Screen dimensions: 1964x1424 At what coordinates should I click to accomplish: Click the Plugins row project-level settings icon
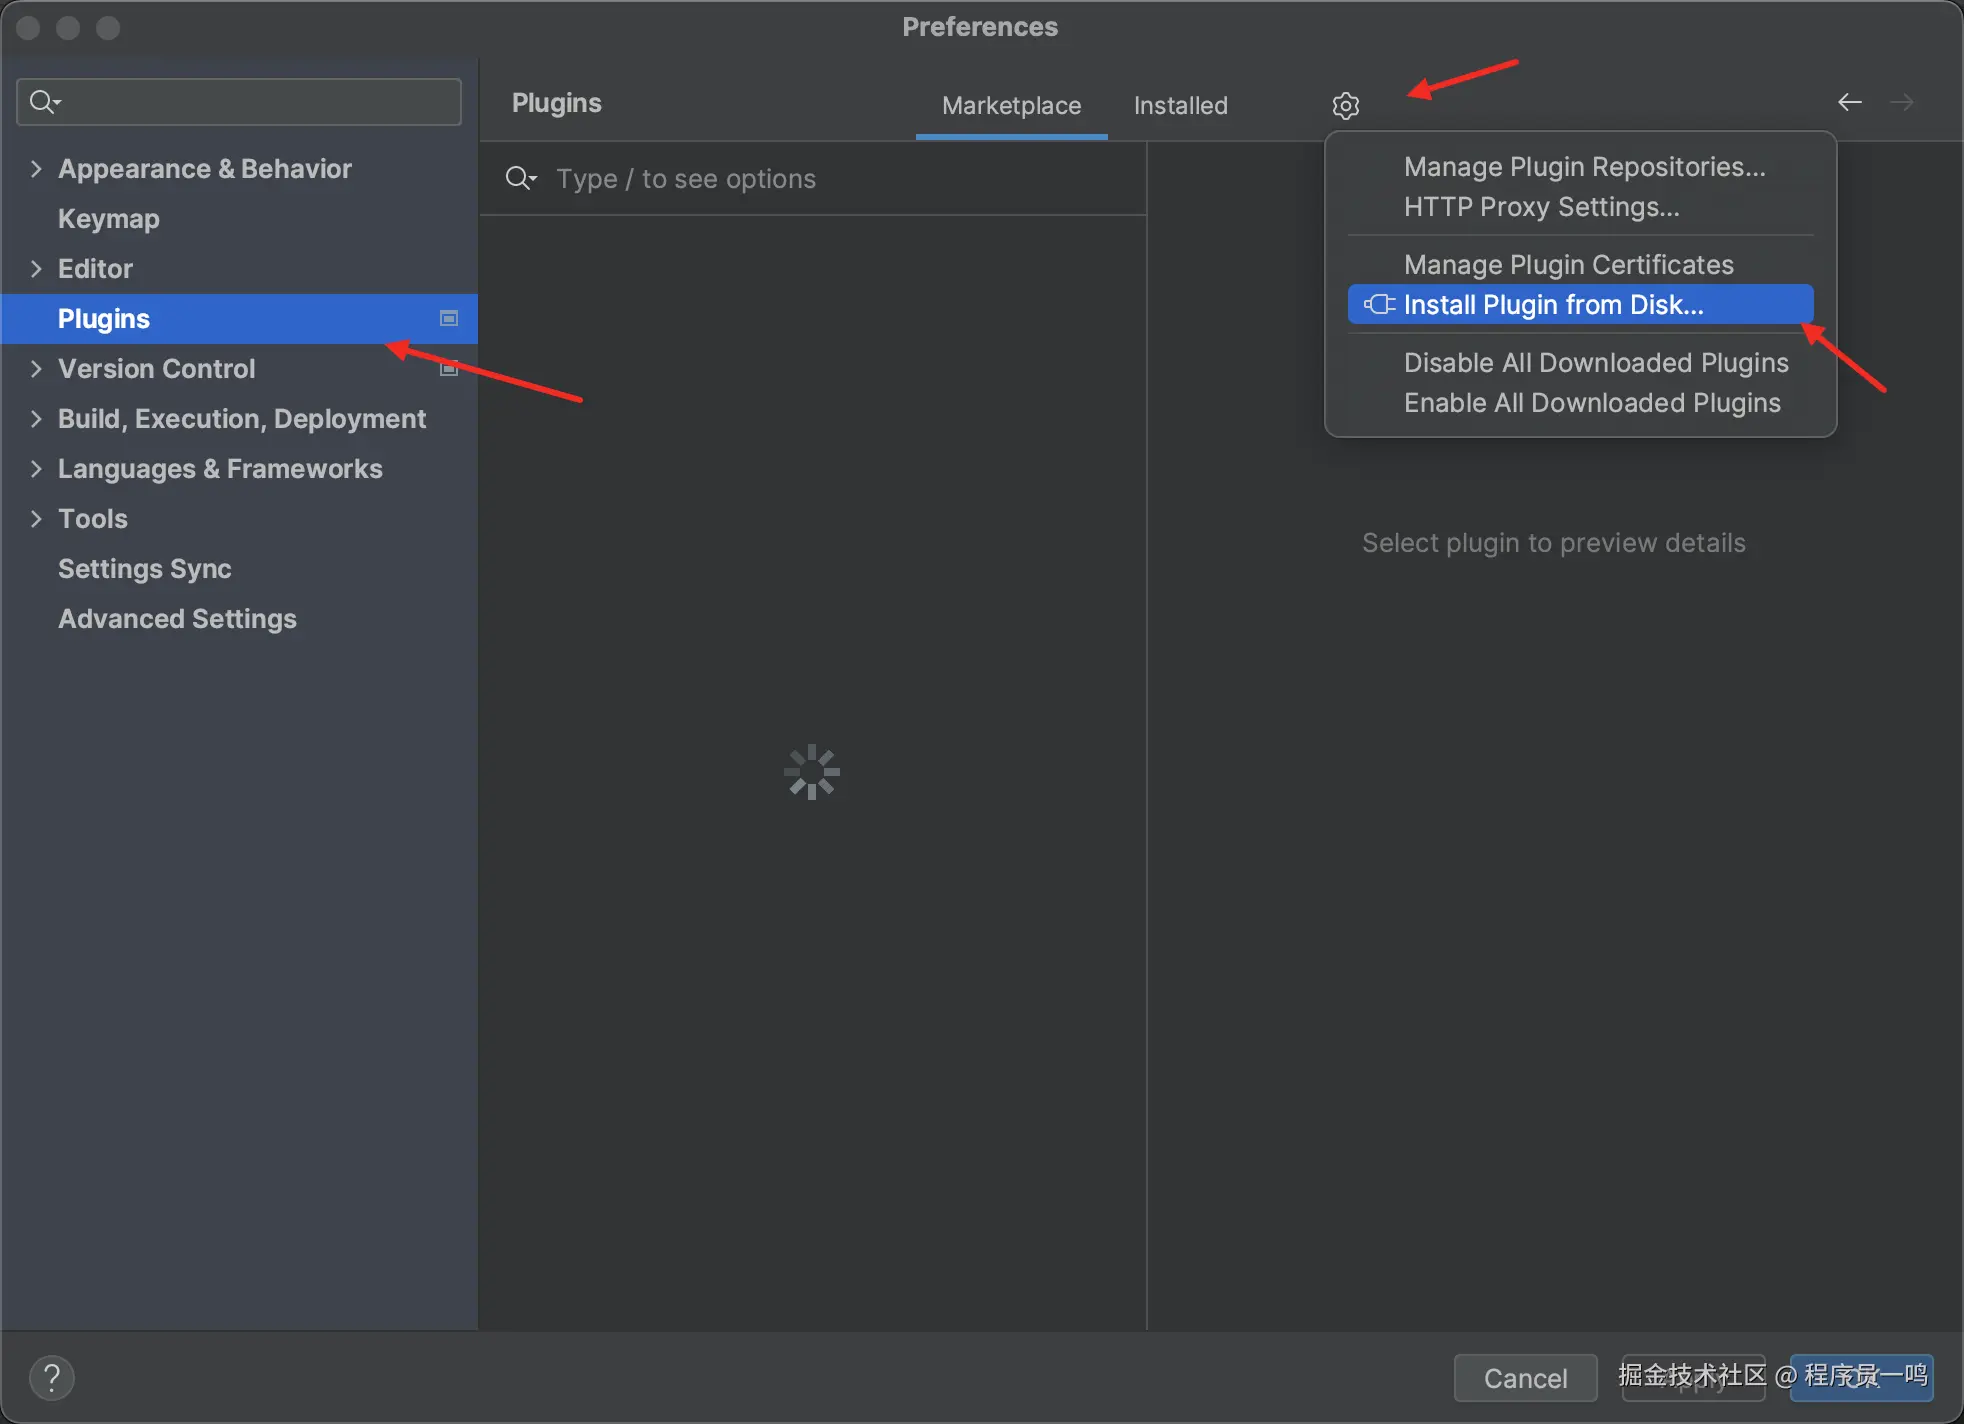click(x=449, y=318)
